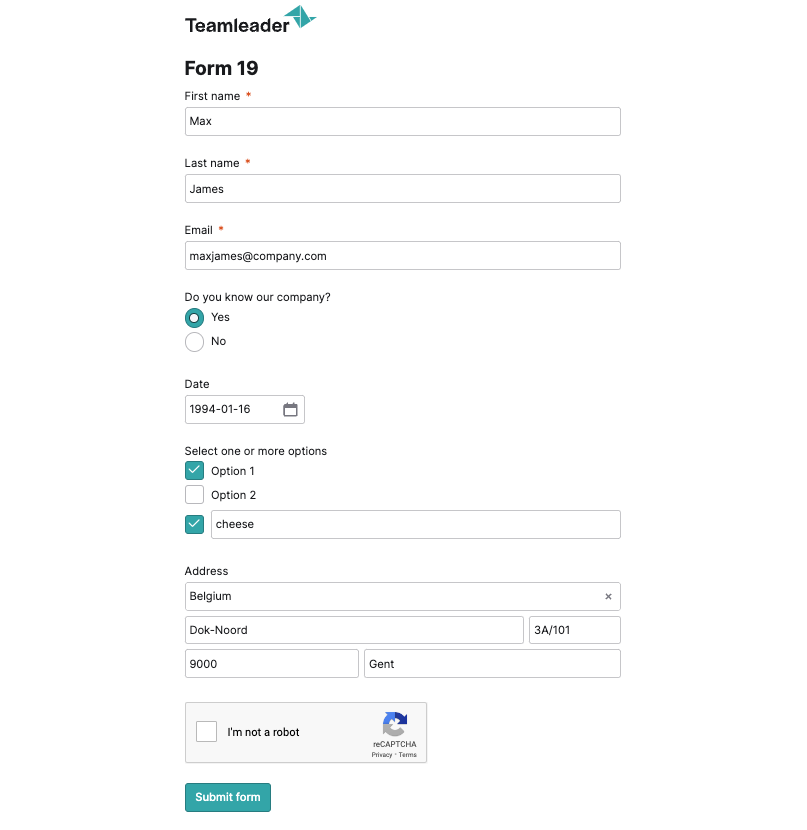Tick the I'm not a robot checkbox
Screen dimensions: 807x830
click(x=206, y=732)
